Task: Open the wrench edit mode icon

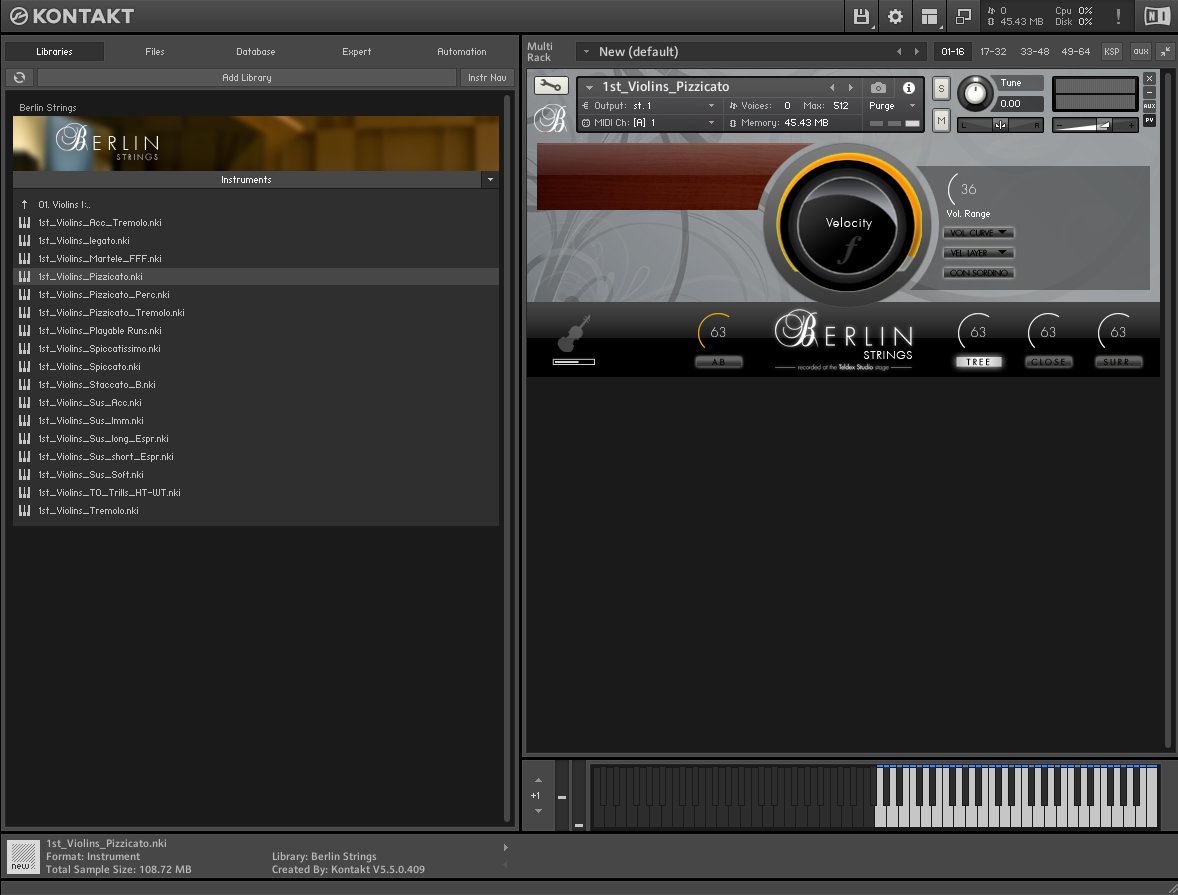Action: point(551,86)
